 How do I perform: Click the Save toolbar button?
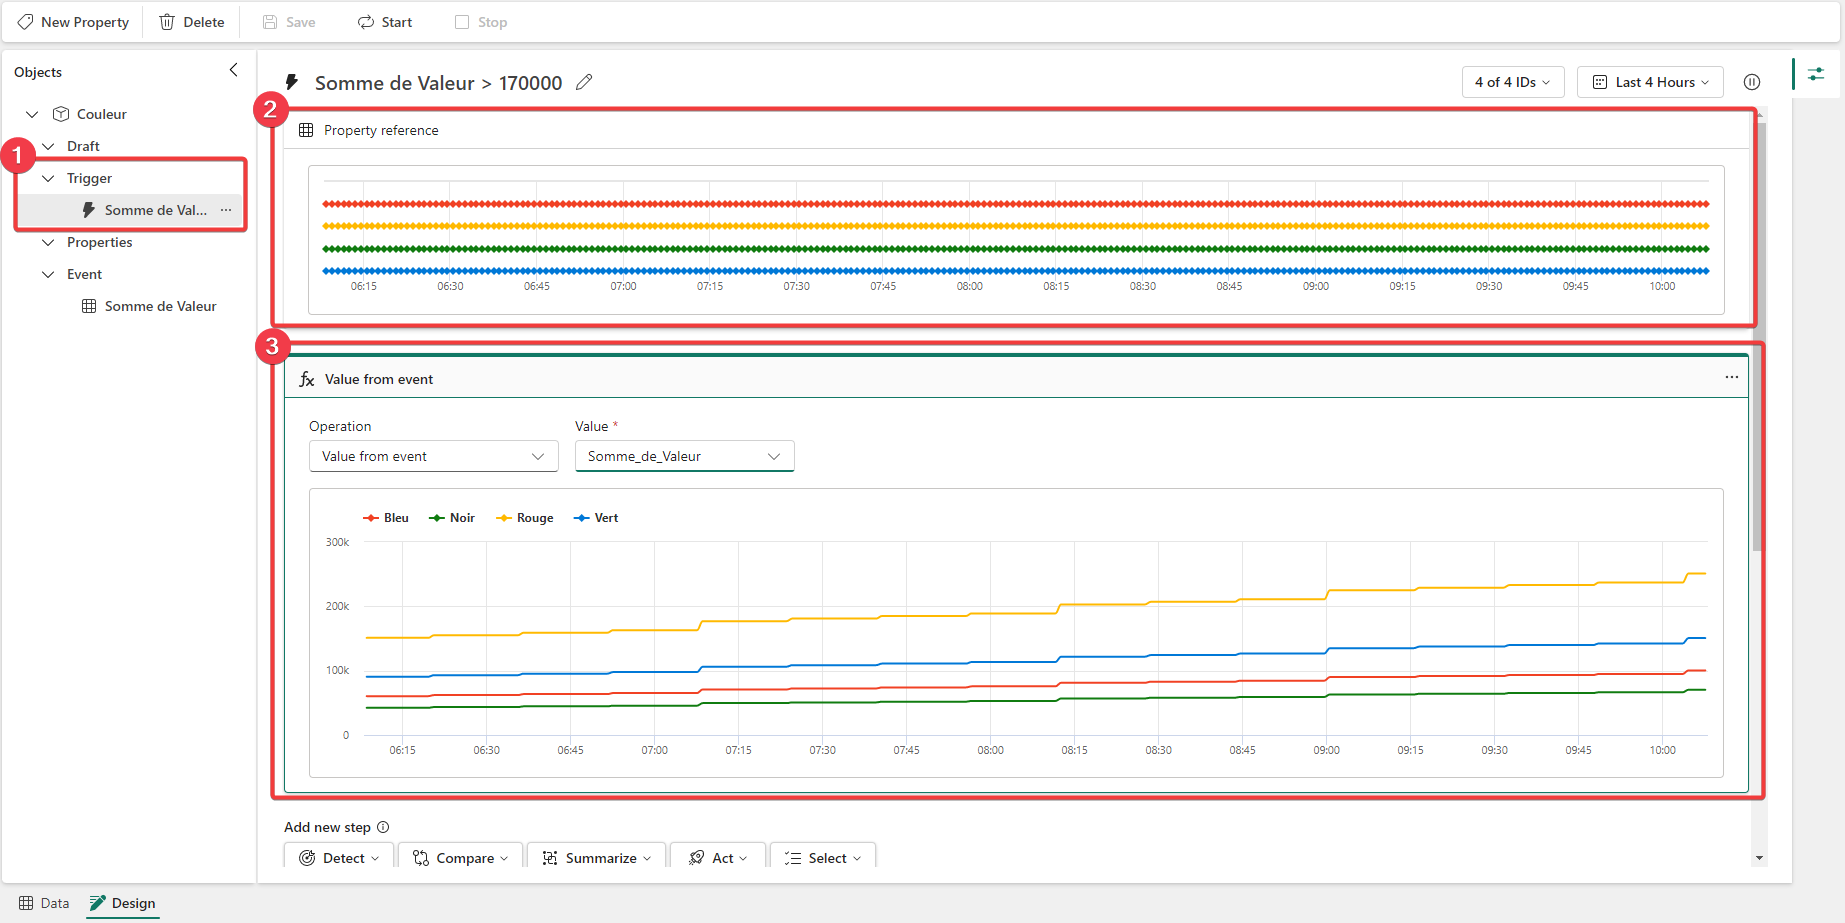tap(289, 22)
